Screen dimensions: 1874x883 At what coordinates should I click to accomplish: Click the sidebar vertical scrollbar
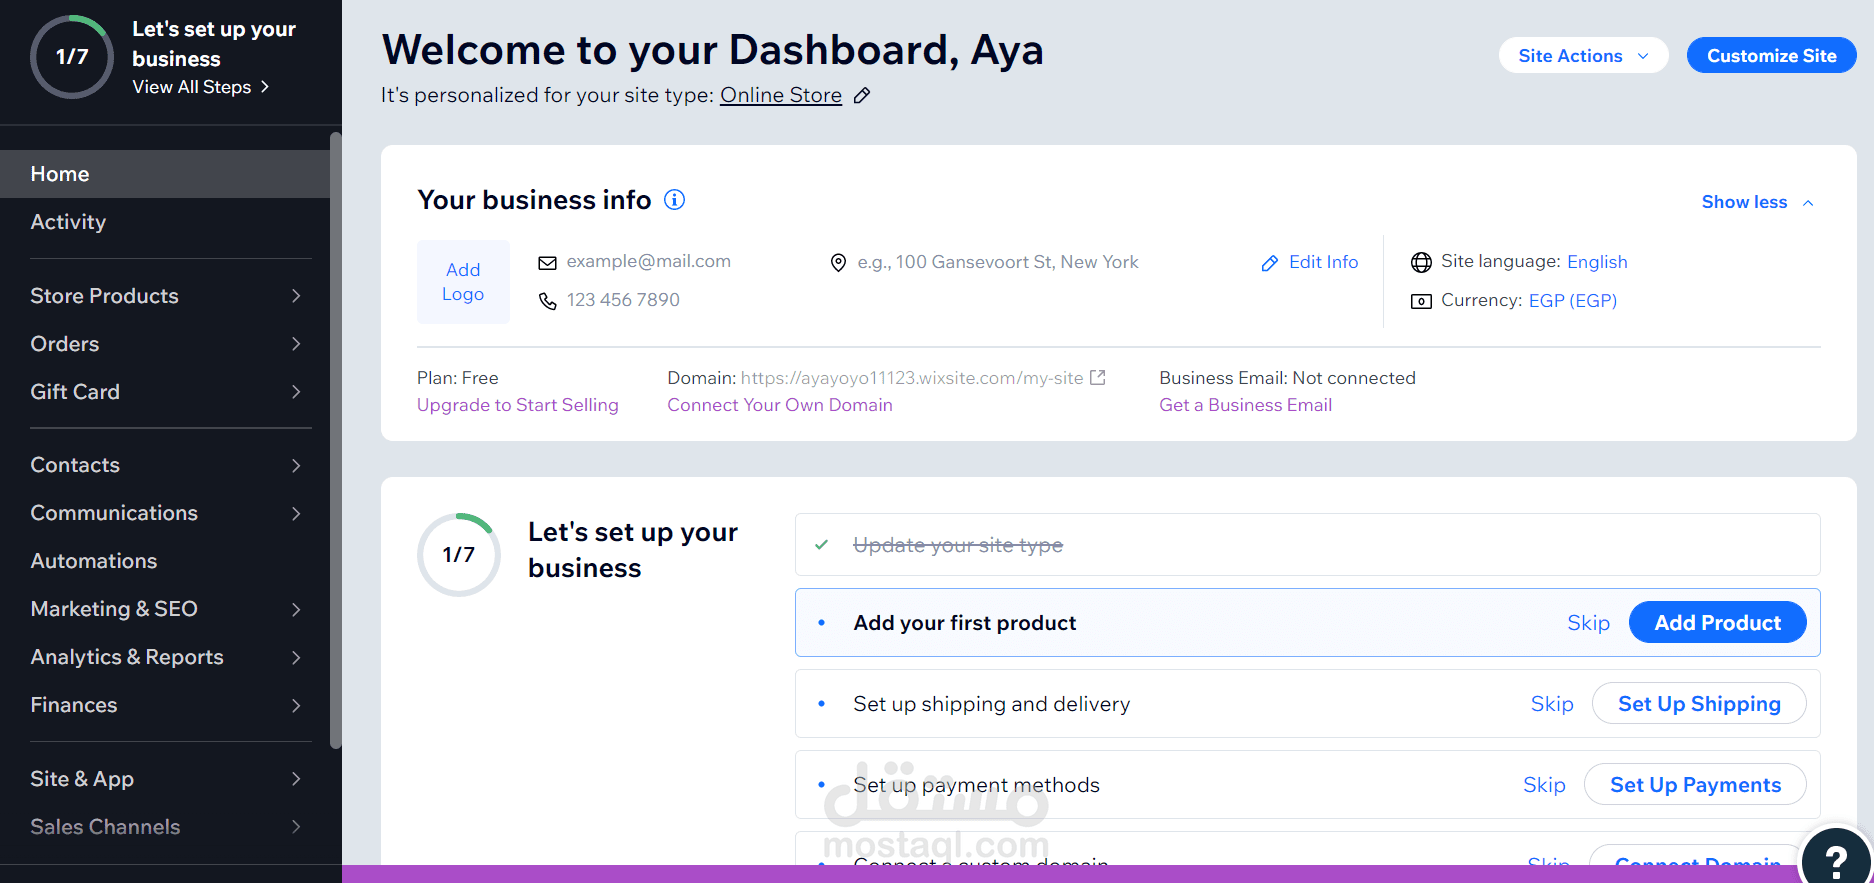coord(336,440)
